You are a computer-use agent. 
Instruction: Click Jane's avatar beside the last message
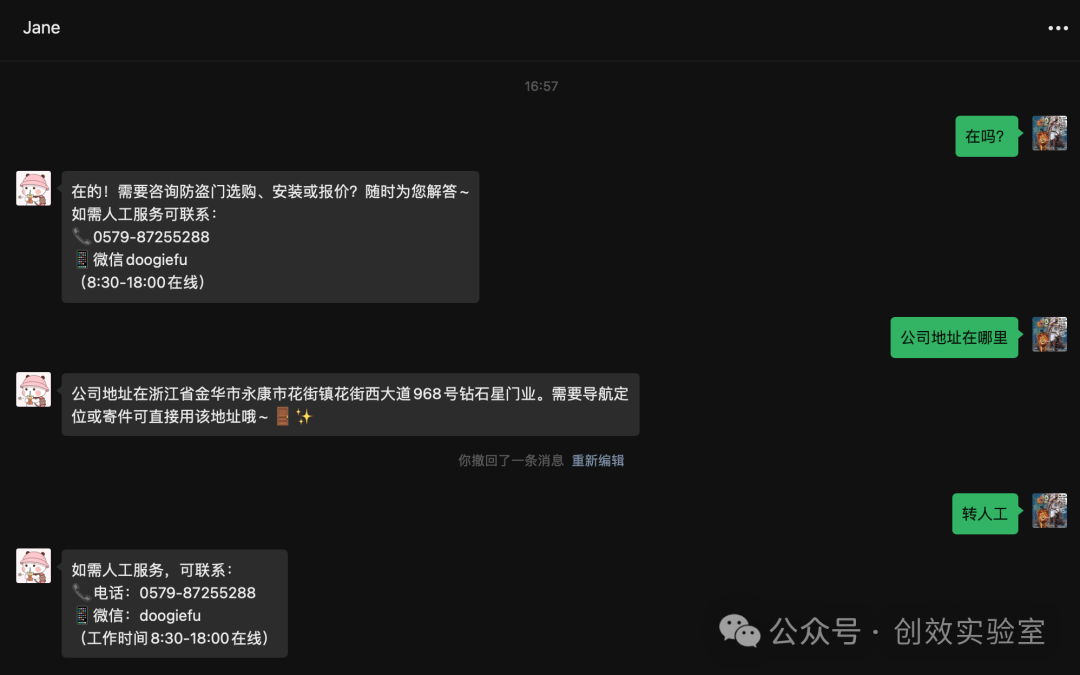click(x=33, y=565)
